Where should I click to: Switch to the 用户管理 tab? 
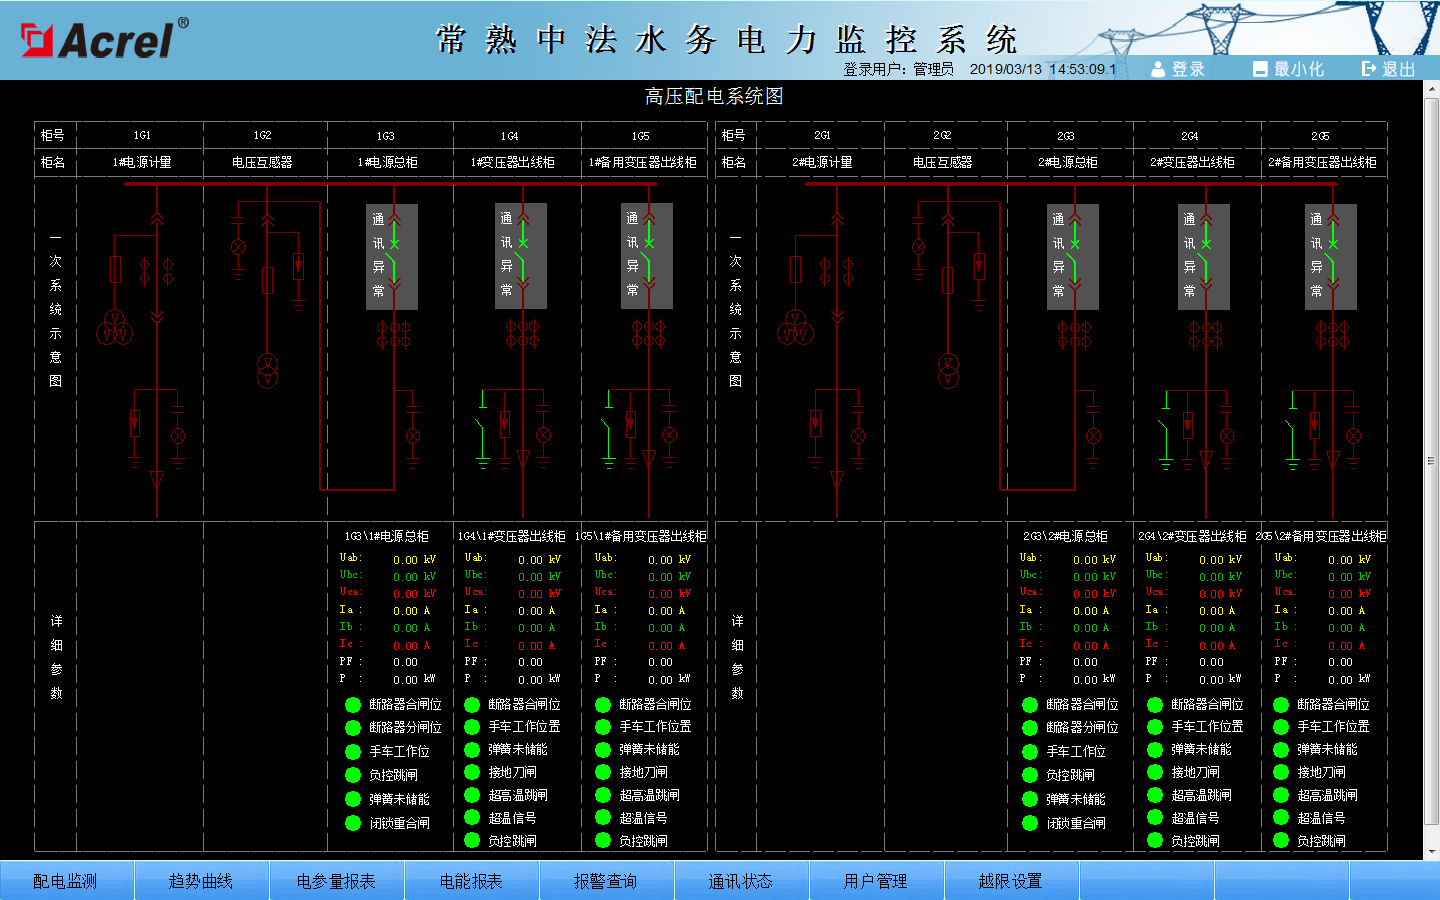tap(876, 881)
